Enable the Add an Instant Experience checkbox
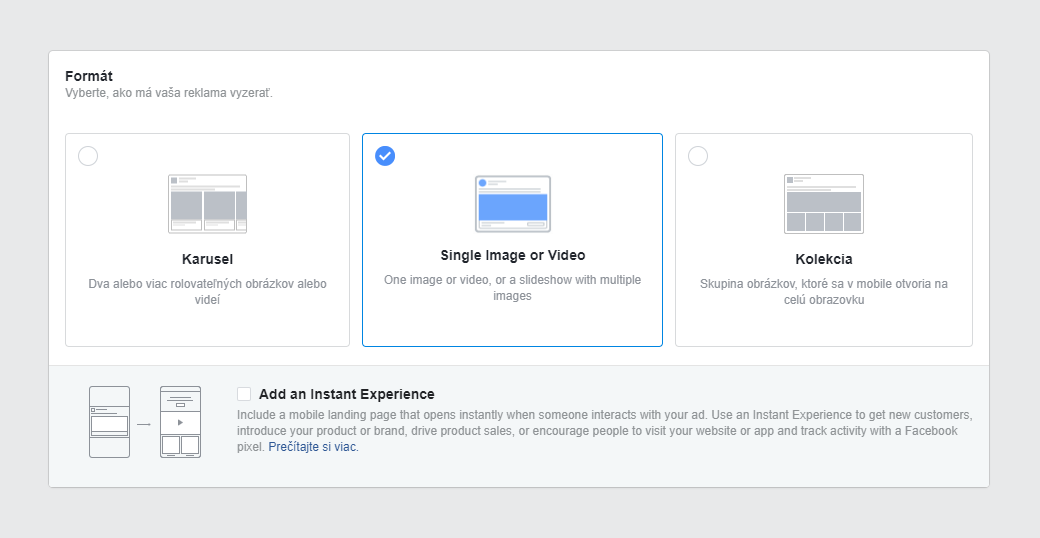Image resolution: width=1040 pixels, height=538 pixels. point(244,394)
